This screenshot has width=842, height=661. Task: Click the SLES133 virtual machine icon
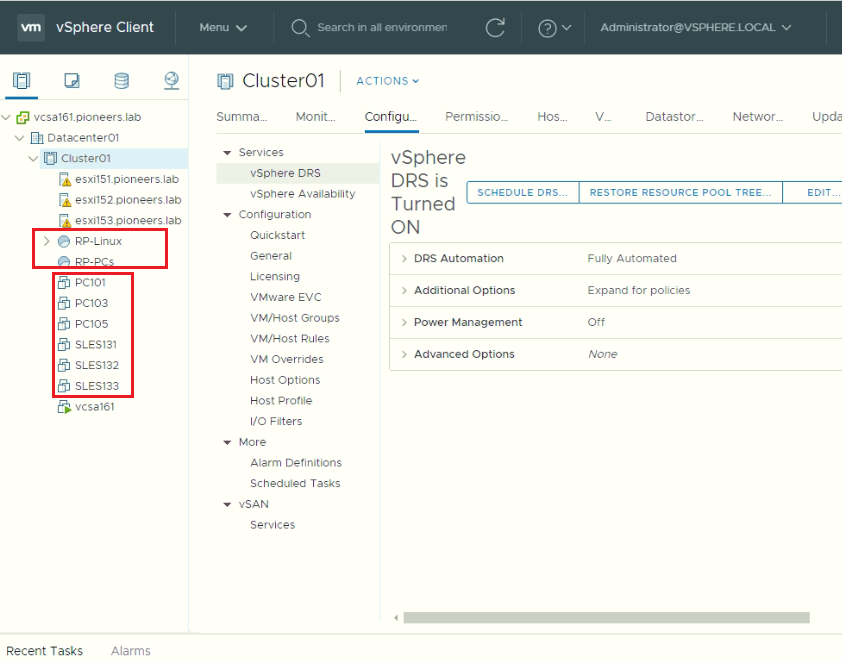(64, 386)
